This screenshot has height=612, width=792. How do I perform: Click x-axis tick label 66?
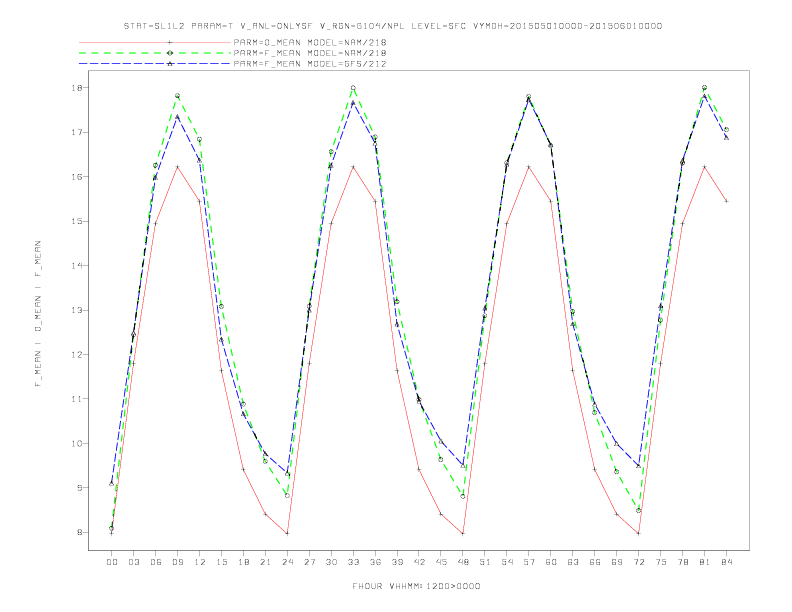tap(595, 562)
